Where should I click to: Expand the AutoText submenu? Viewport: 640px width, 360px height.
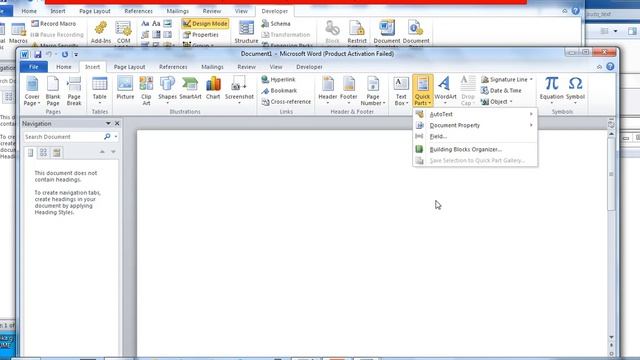point(475,114)
